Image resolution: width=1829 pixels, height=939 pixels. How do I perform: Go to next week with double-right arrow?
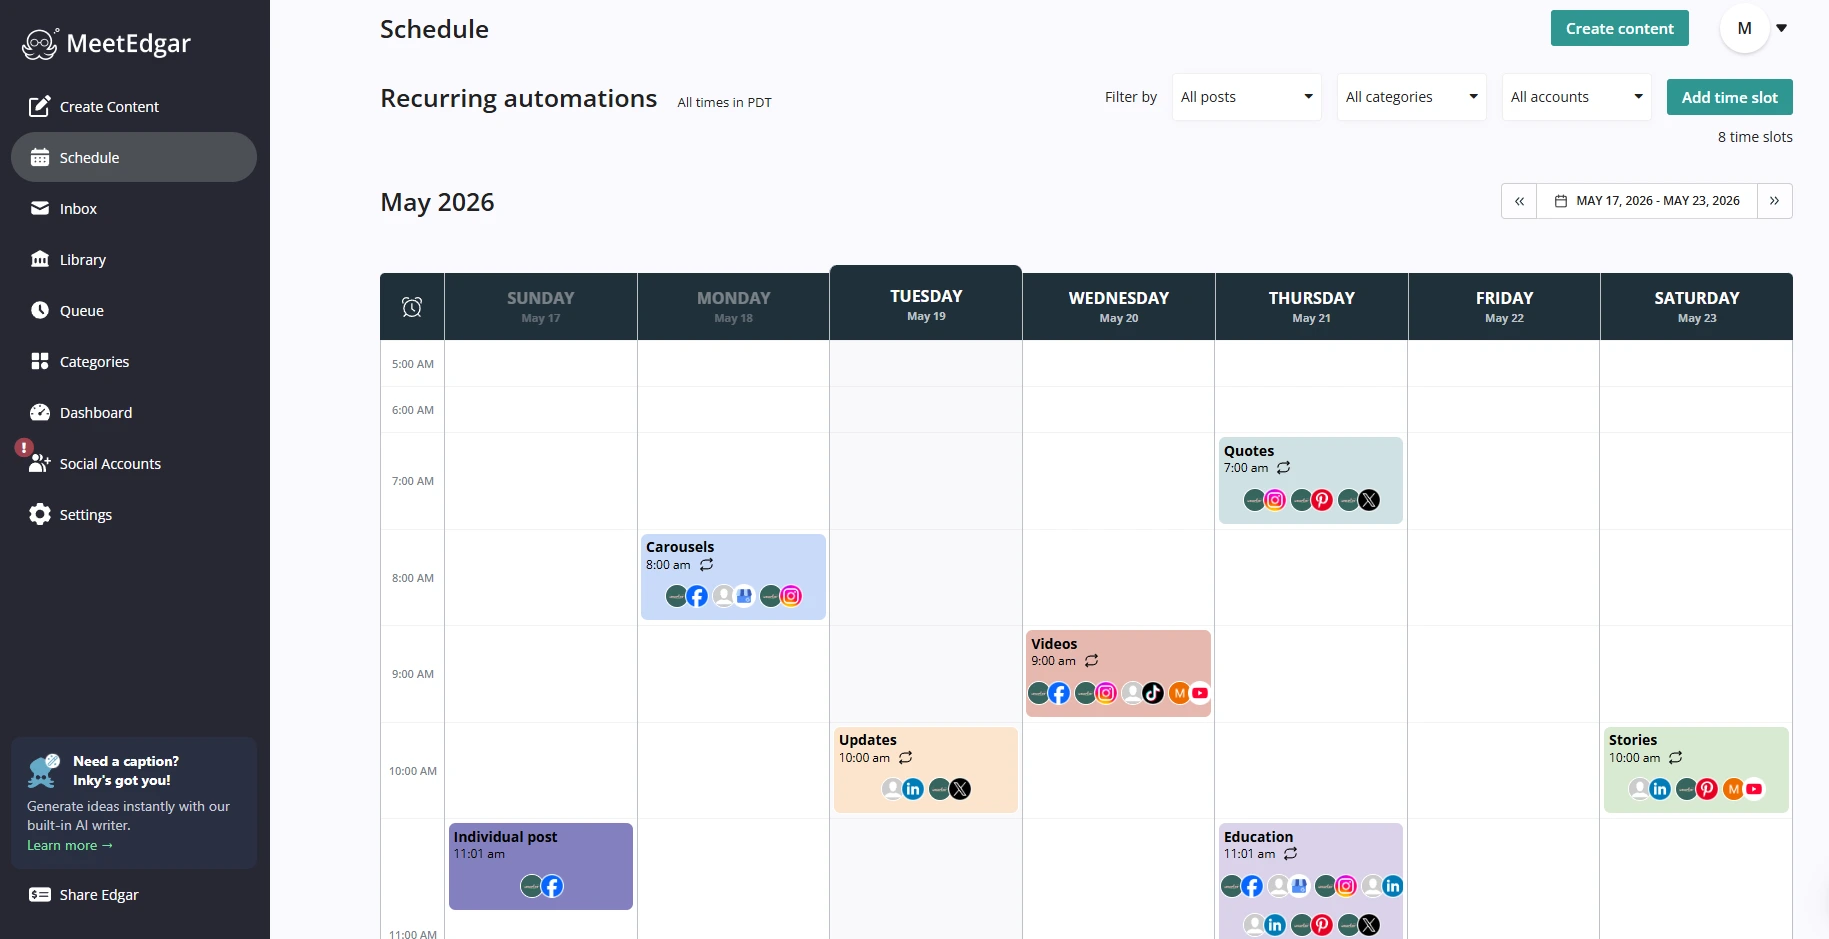pos(1774,201)
